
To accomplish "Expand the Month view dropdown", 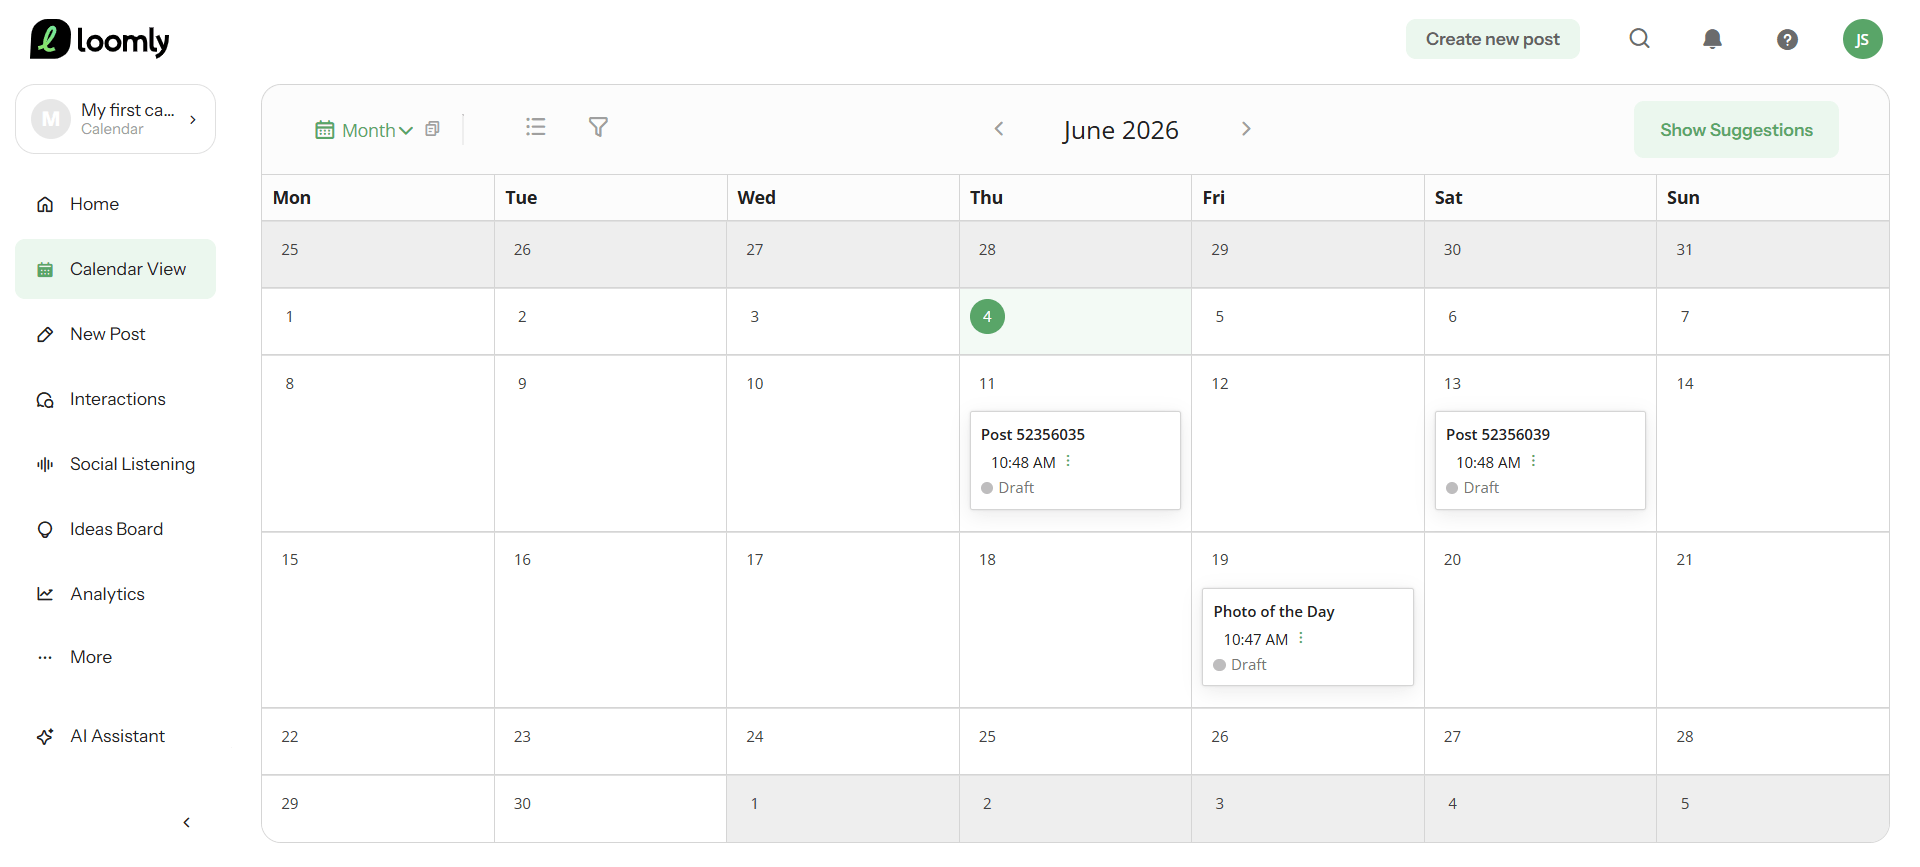I will click(364, 130).
